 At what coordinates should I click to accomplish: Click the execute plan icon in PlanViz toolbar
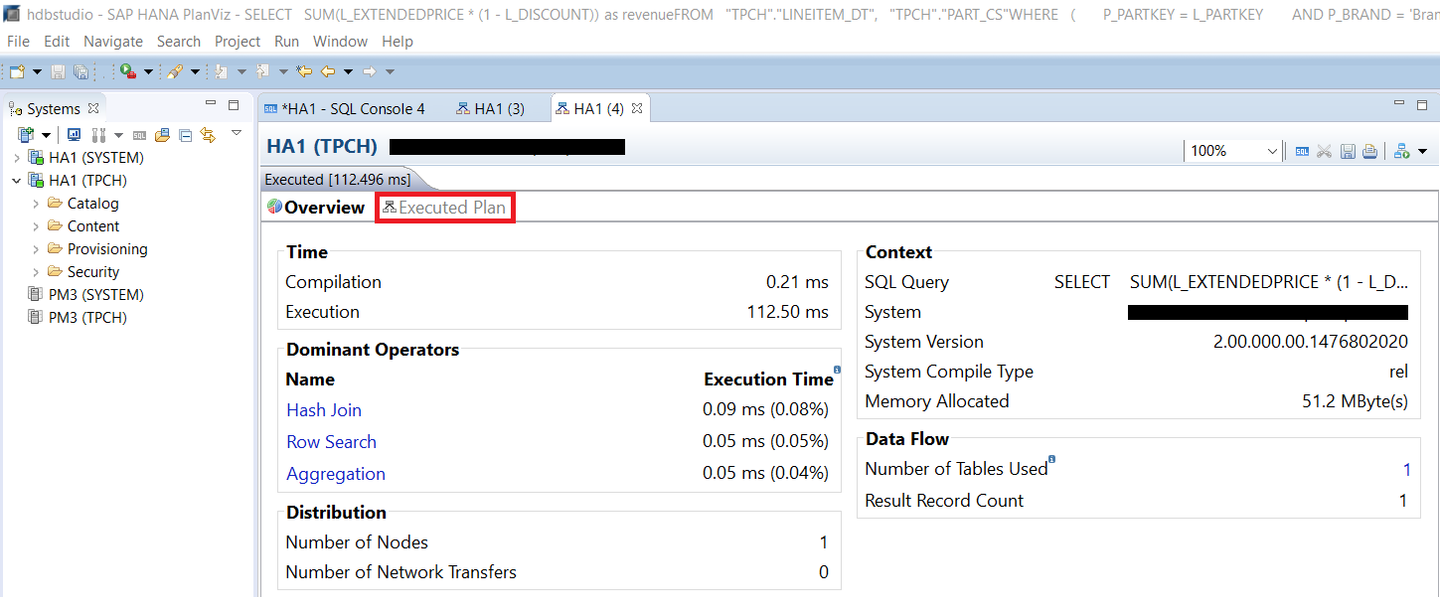click(x=1402, y=151)
